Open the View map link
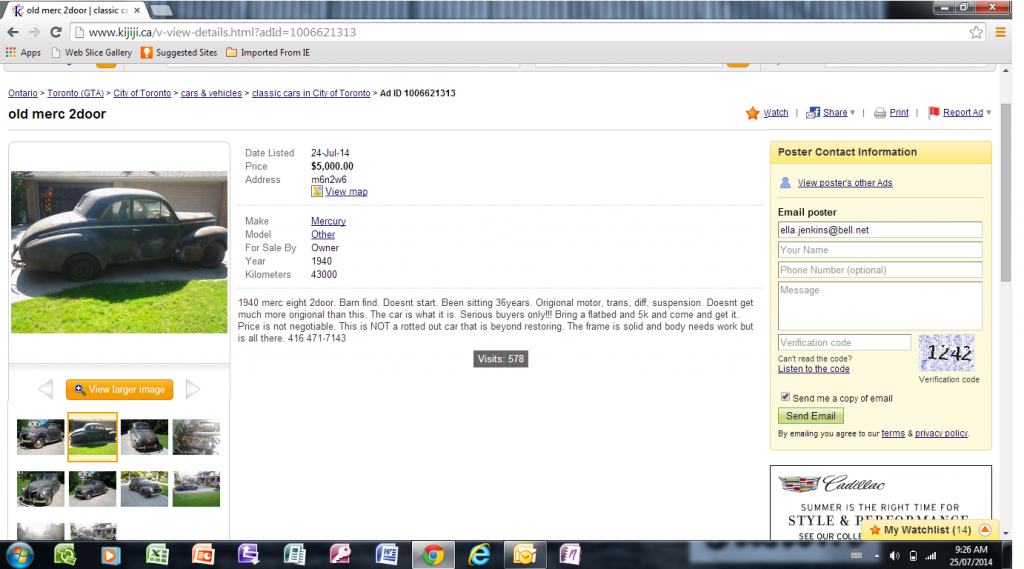Screen dimensions: 1024x569 click(346, 192)
